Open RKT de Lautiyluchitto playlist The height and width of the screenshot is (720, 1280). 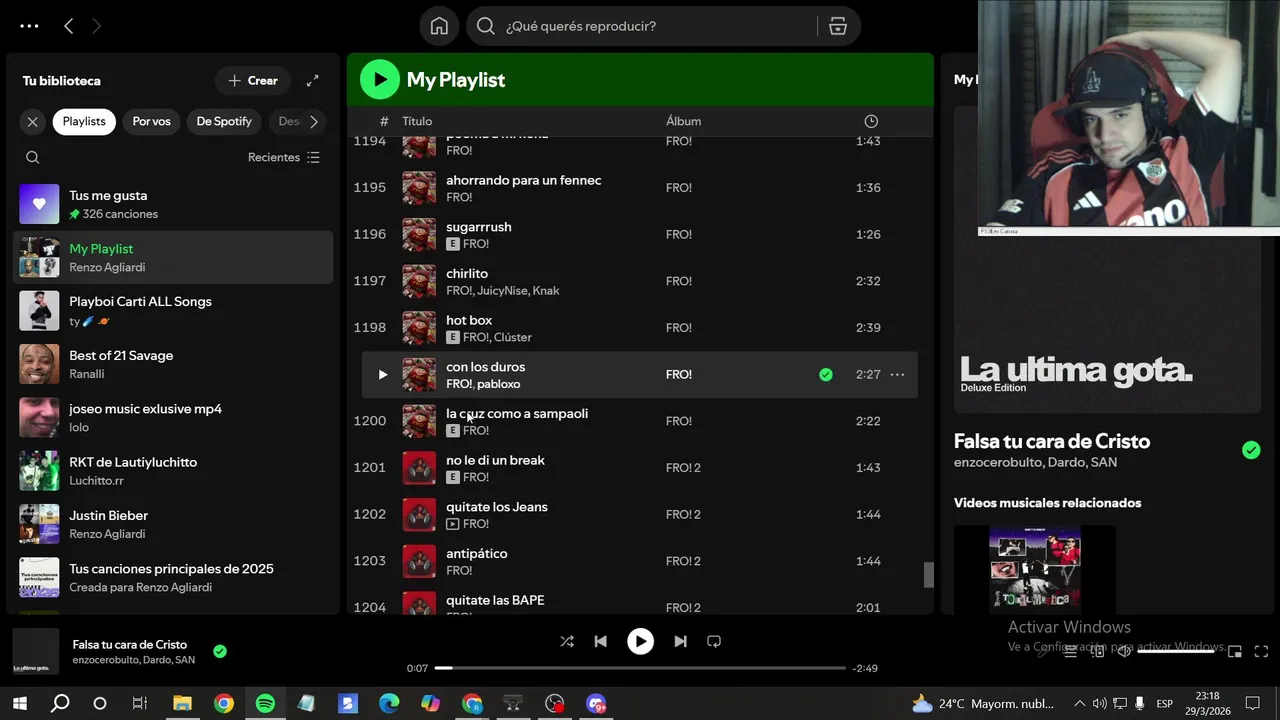[173, 471]
